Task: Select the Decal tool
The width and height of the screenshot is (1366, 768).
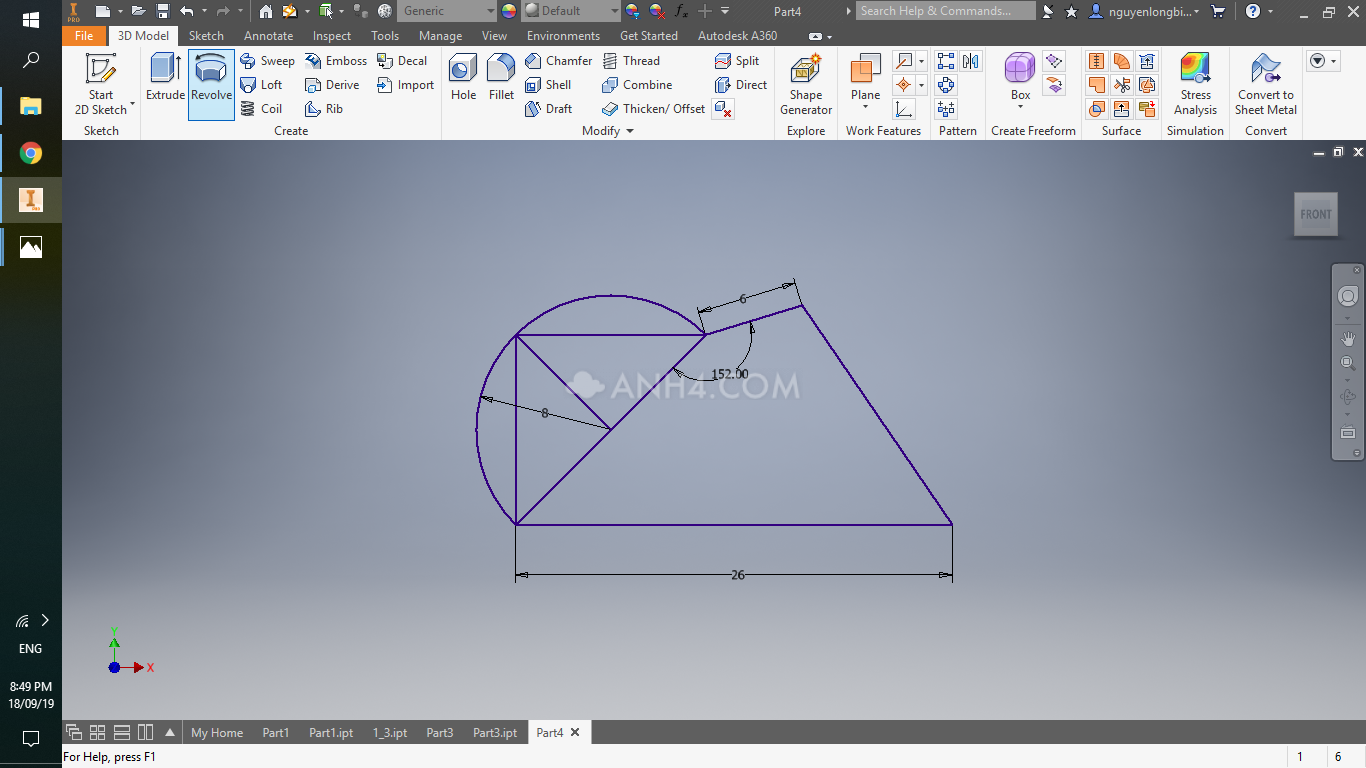Action: click(x=402, y=61)
